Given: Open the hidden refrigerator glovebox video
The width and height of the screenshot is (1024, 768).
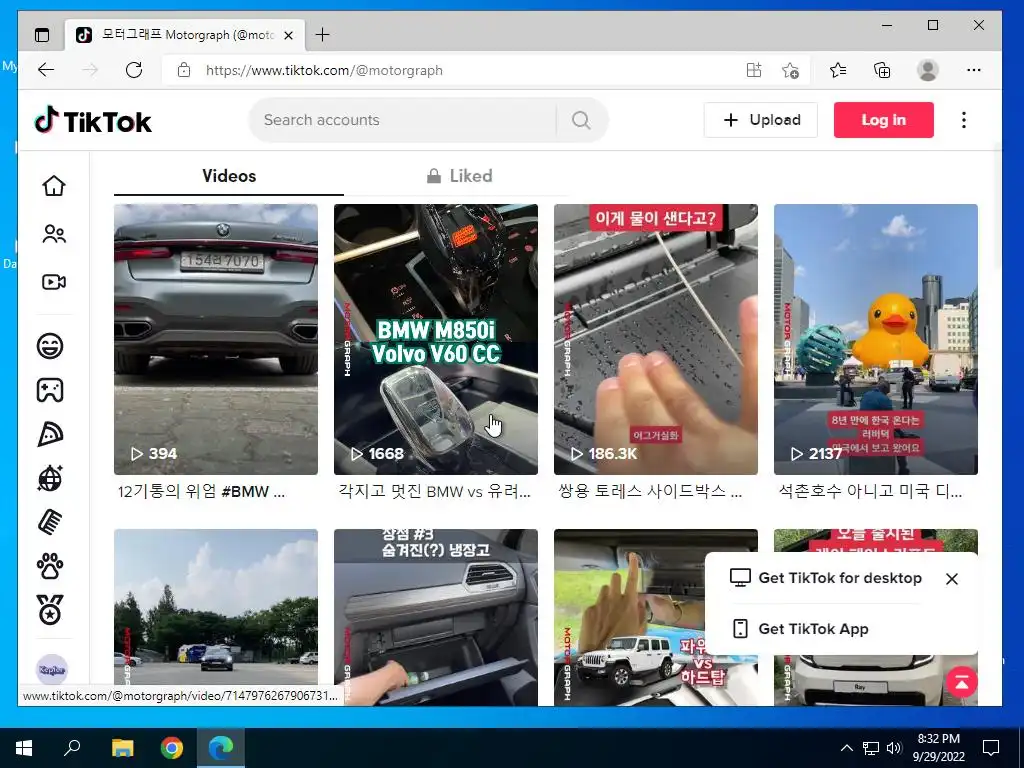Looking at the screenshot, I should tap(436, 617).
